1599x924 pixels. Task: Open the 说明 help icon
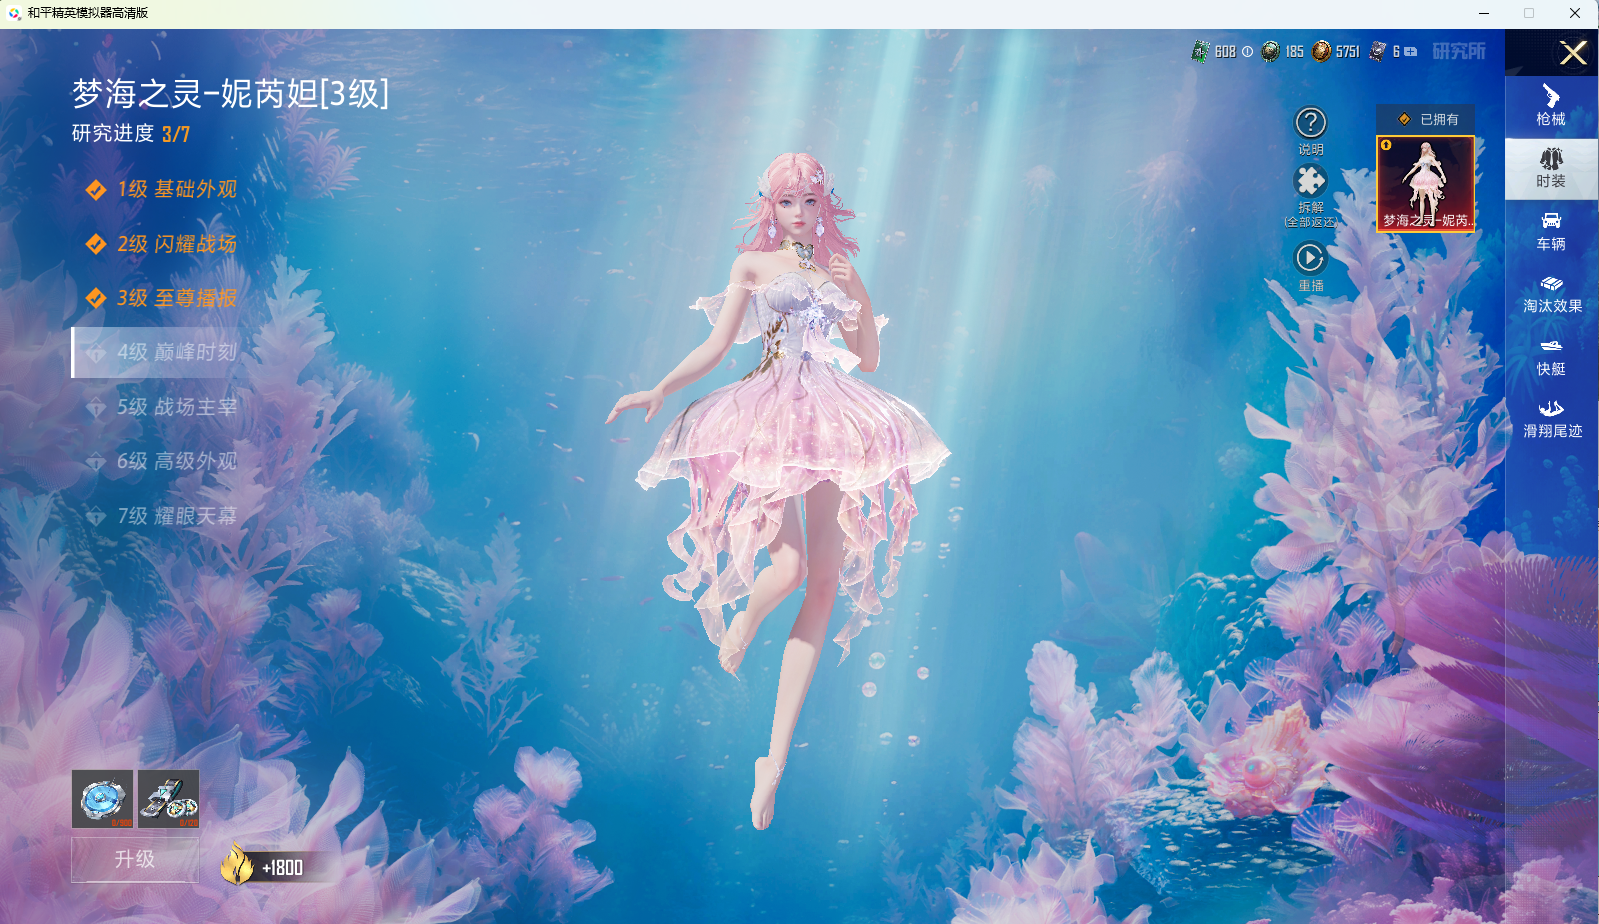coord(1310,124)
